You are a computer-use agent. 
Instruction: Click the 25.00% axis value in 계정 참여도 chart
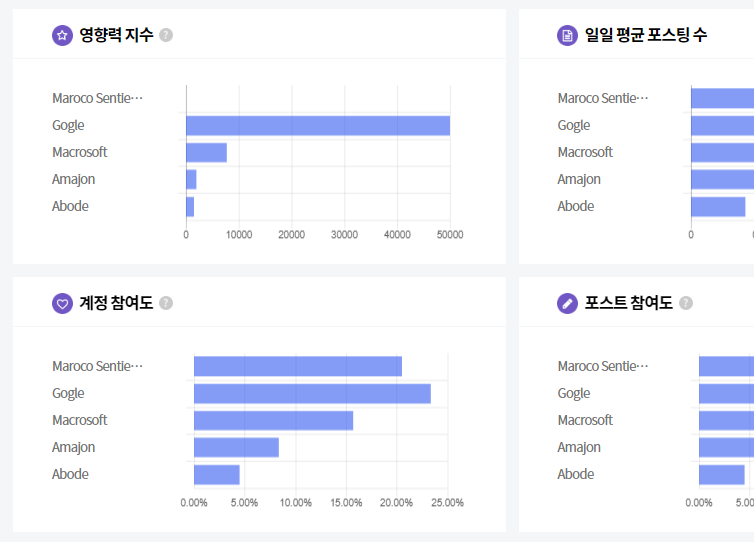tap(447, 503)
